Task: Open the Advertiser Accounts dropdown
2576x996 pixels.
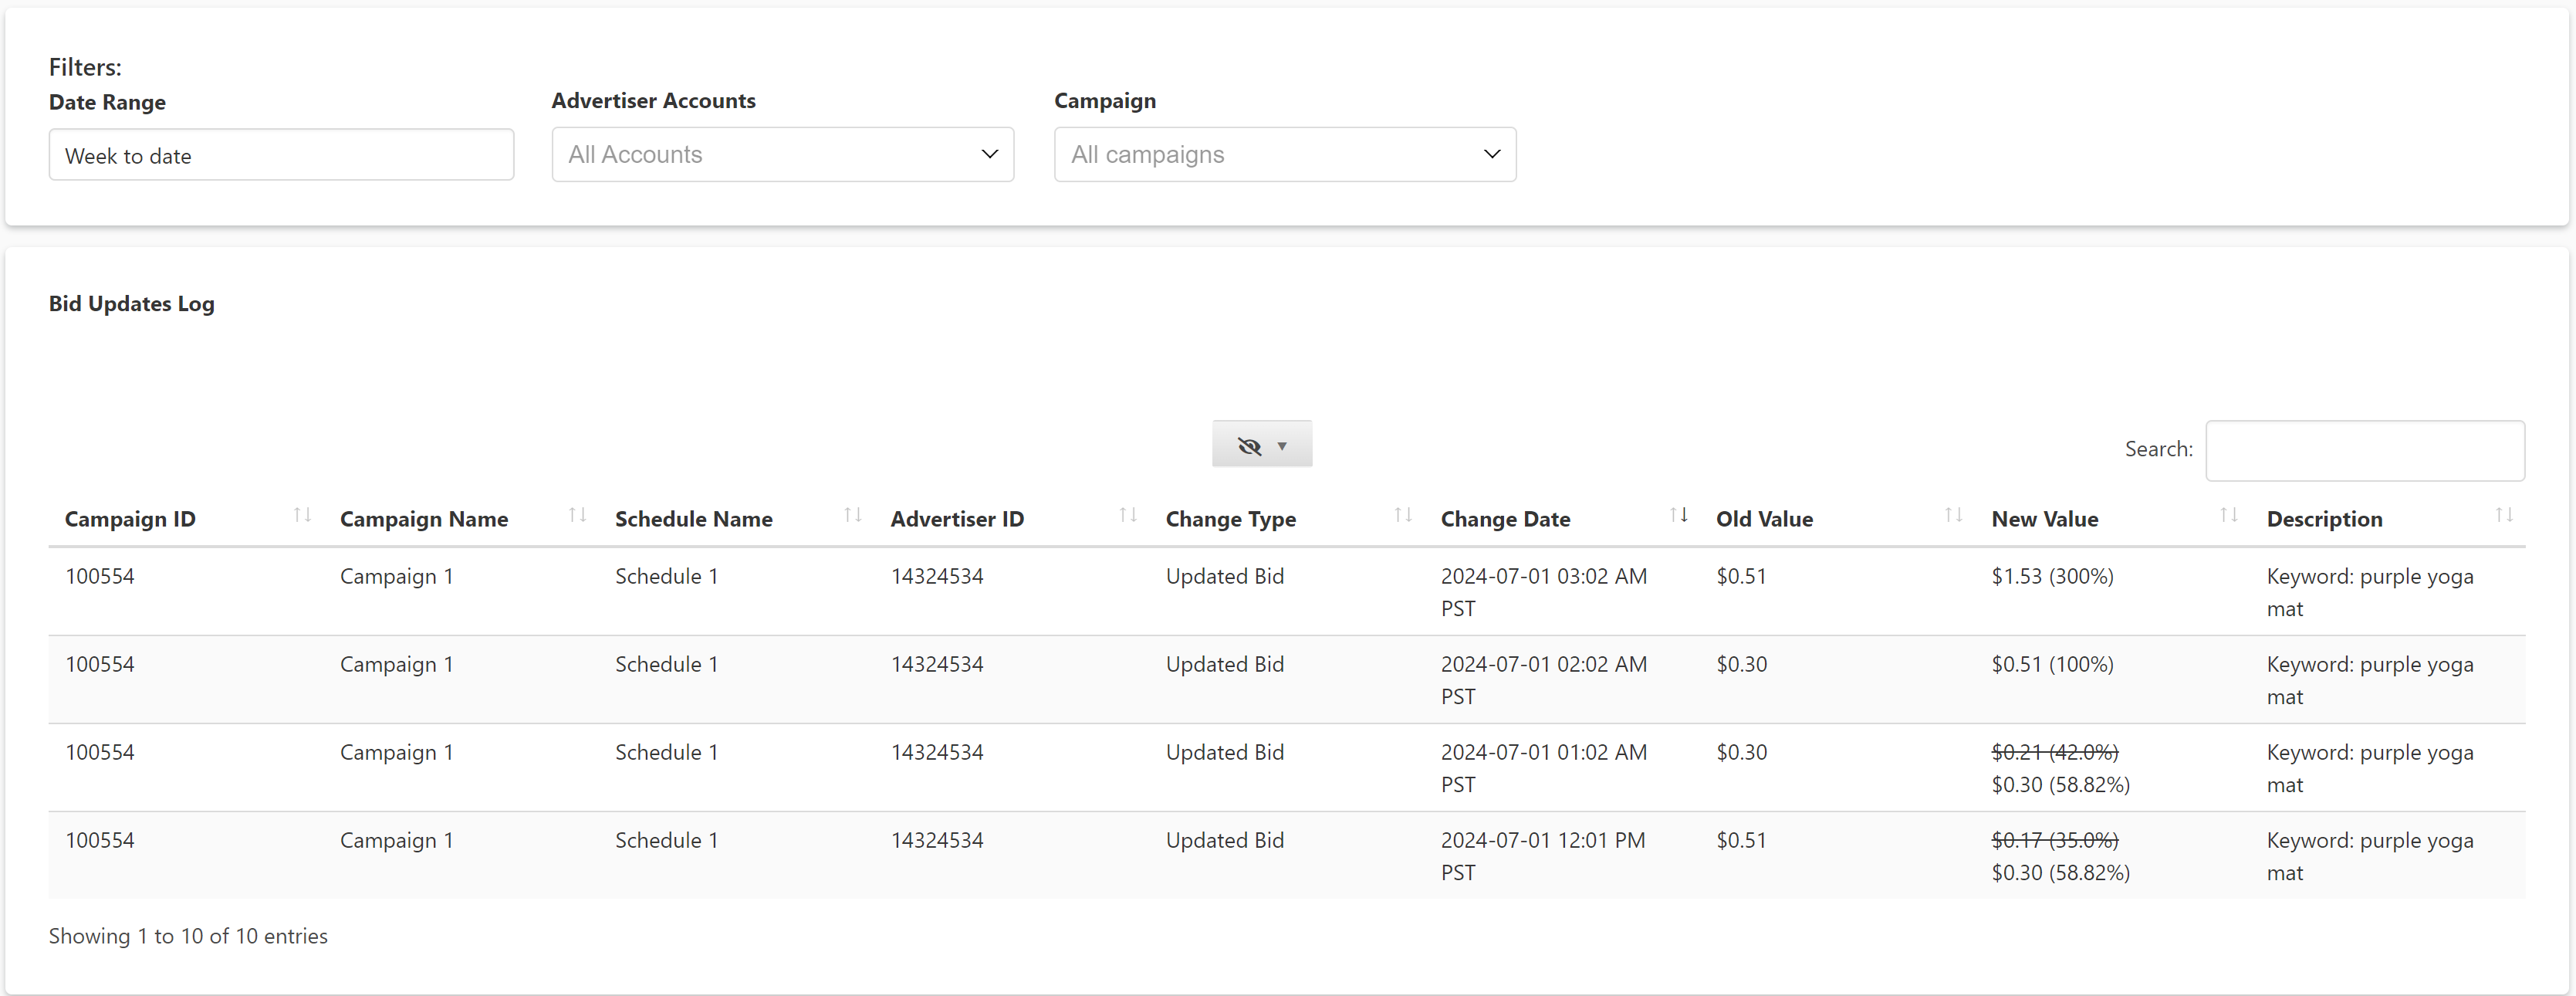Action: 782,155
